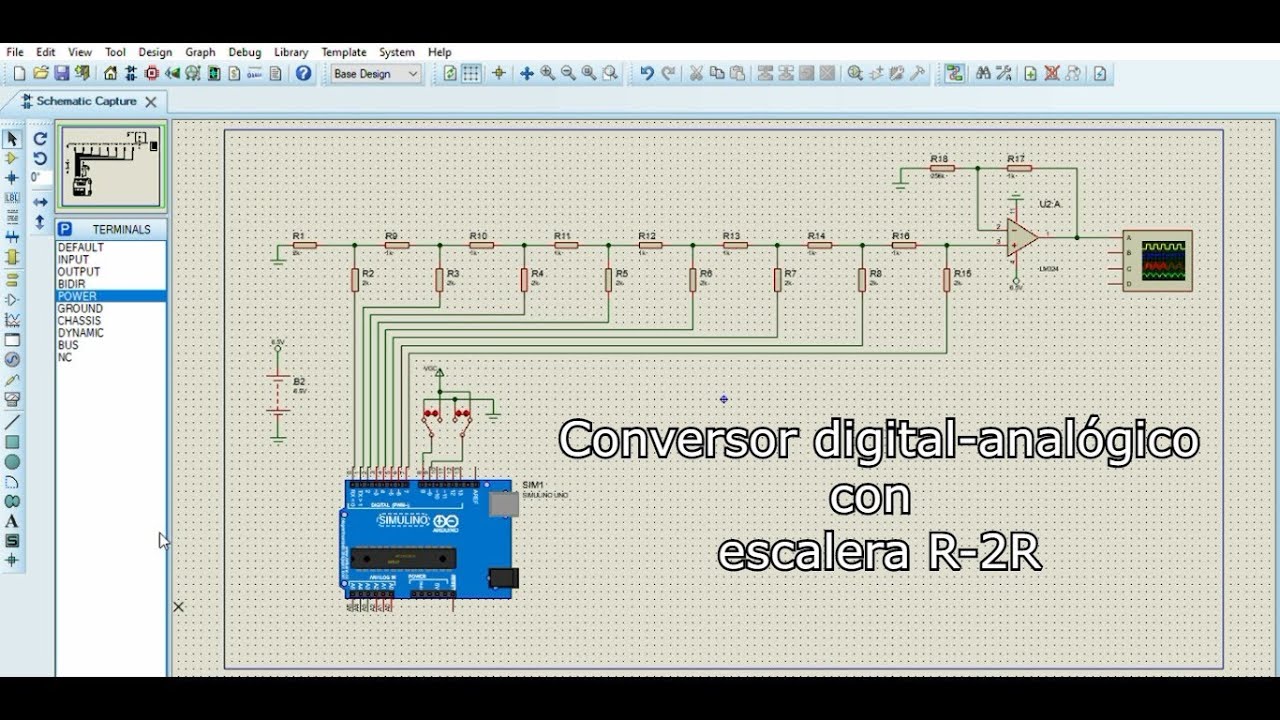
Task: Redo the last undone action
Action: coord(668,73)
